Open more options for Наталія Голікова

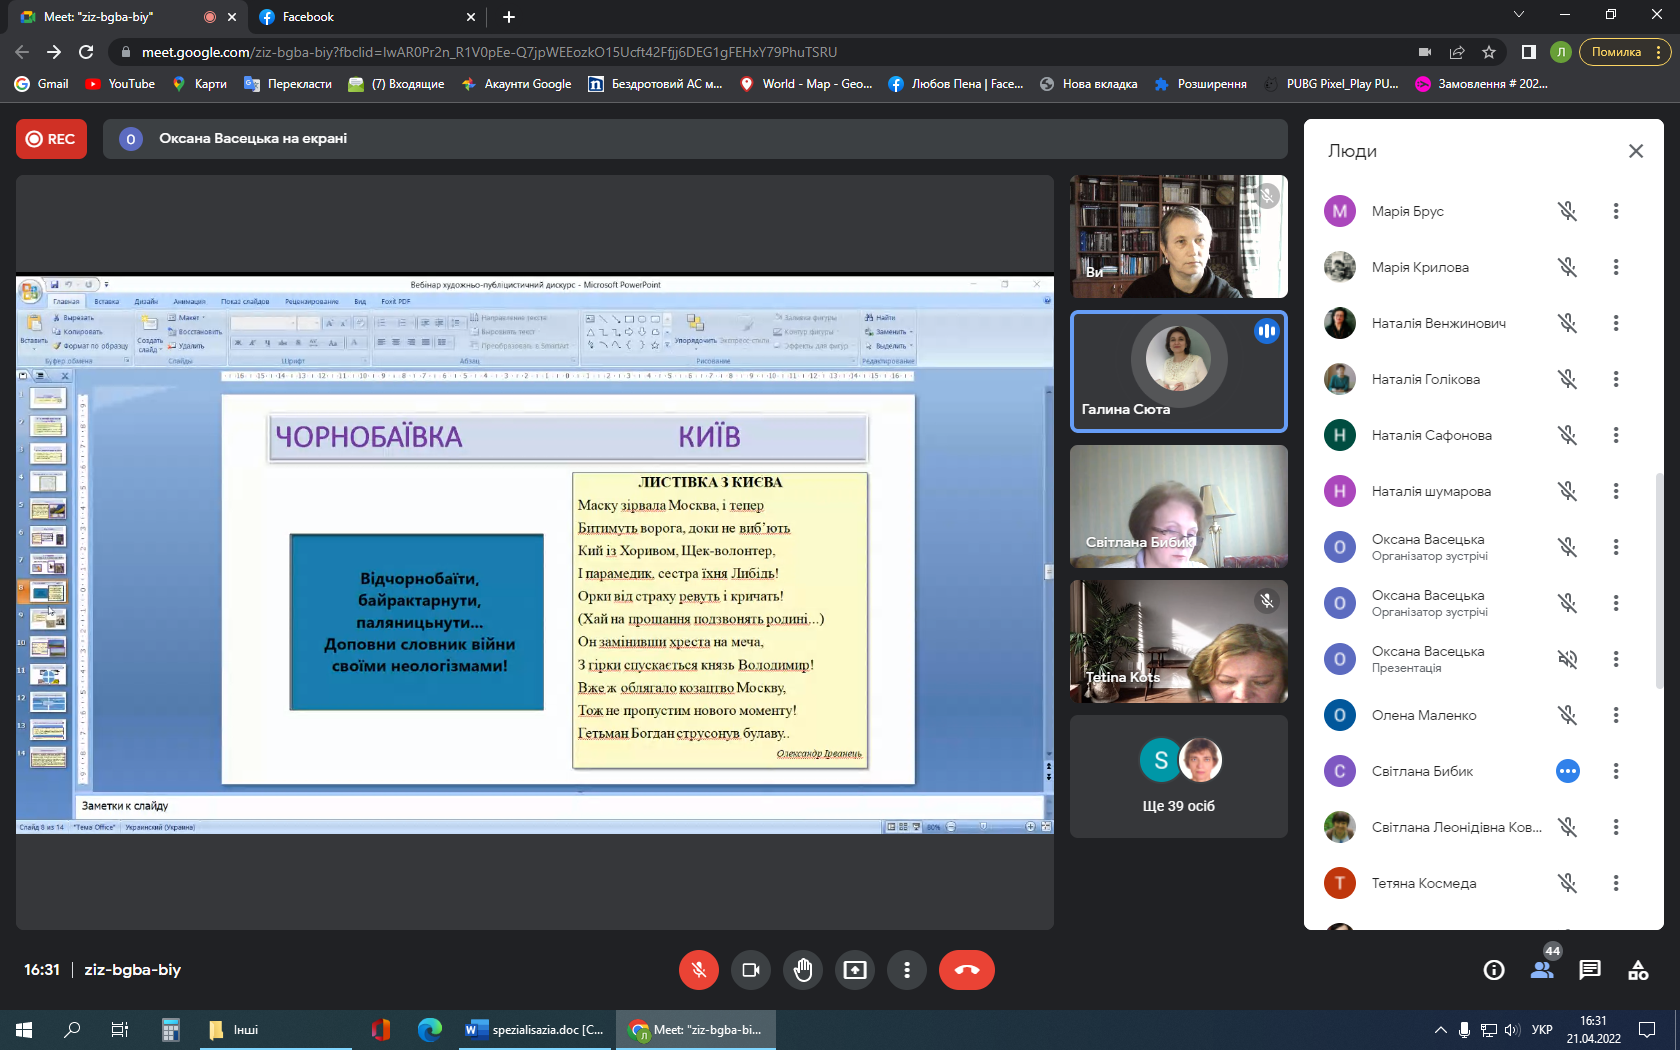(1616, 379)
